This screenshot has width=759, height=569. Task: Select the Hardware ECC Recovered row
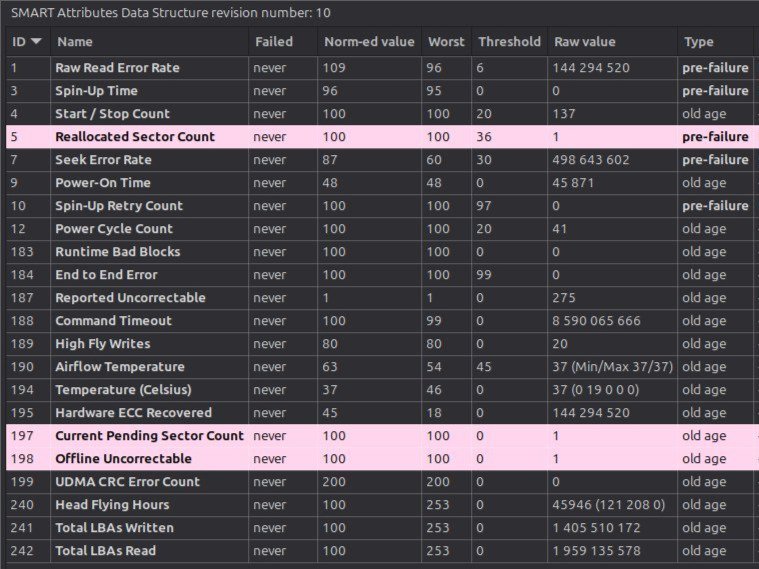[x=133, y=413]
